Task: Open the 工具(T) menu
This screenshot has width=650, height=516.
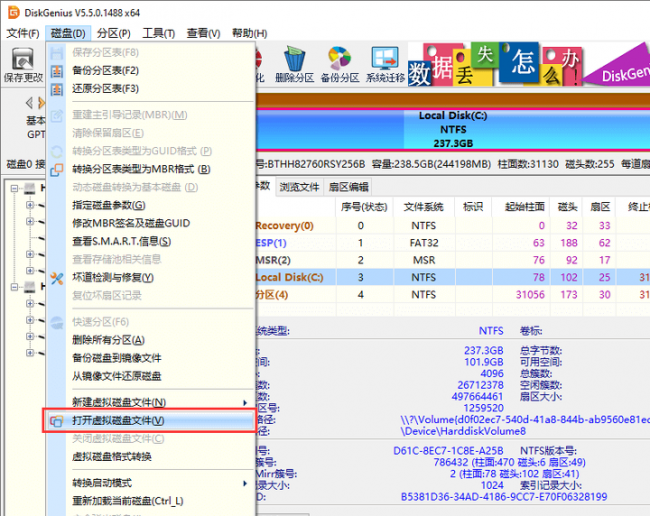Action: [158, 33]
